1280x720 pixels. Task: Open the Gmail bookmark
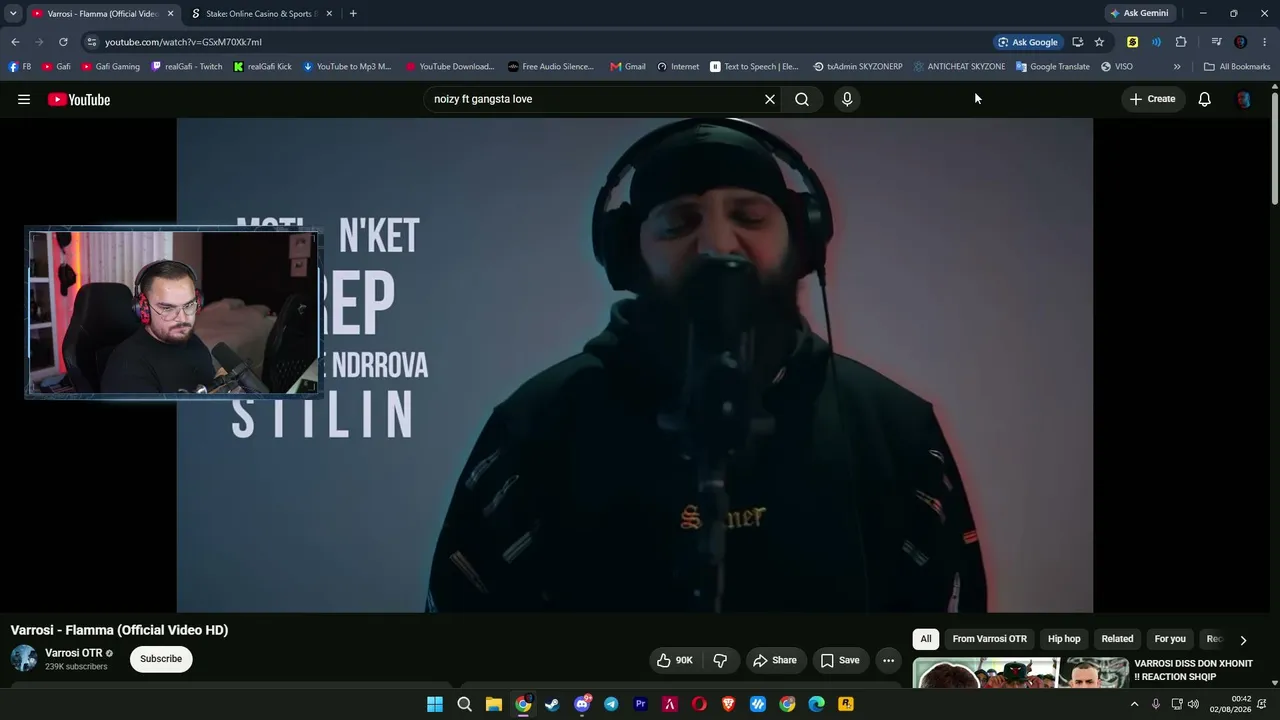click(x=628, y=67)
